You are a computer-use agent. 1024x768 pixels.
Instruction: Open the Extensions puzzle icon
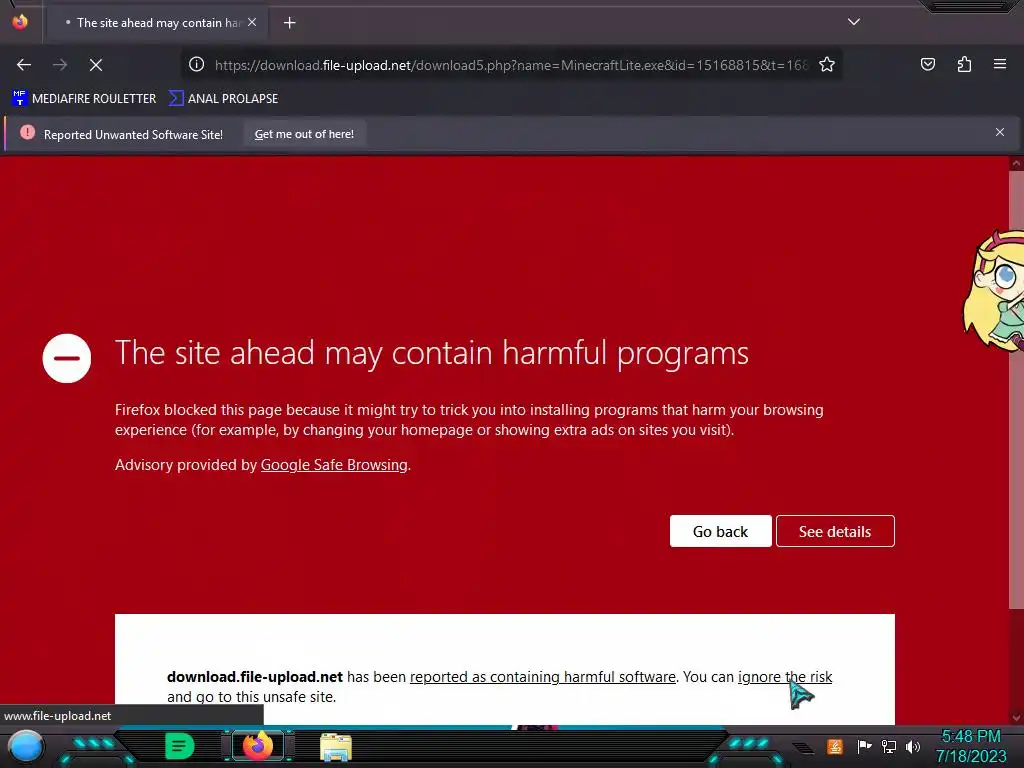pyautogui.click(x=964, y=64)
